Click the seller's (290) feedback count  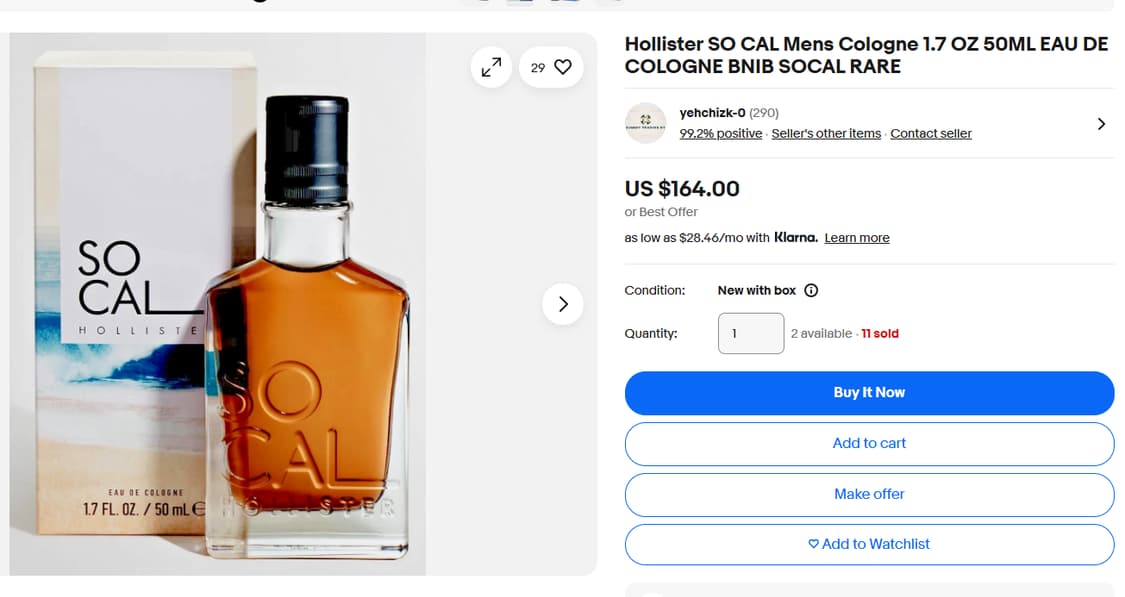764,113
